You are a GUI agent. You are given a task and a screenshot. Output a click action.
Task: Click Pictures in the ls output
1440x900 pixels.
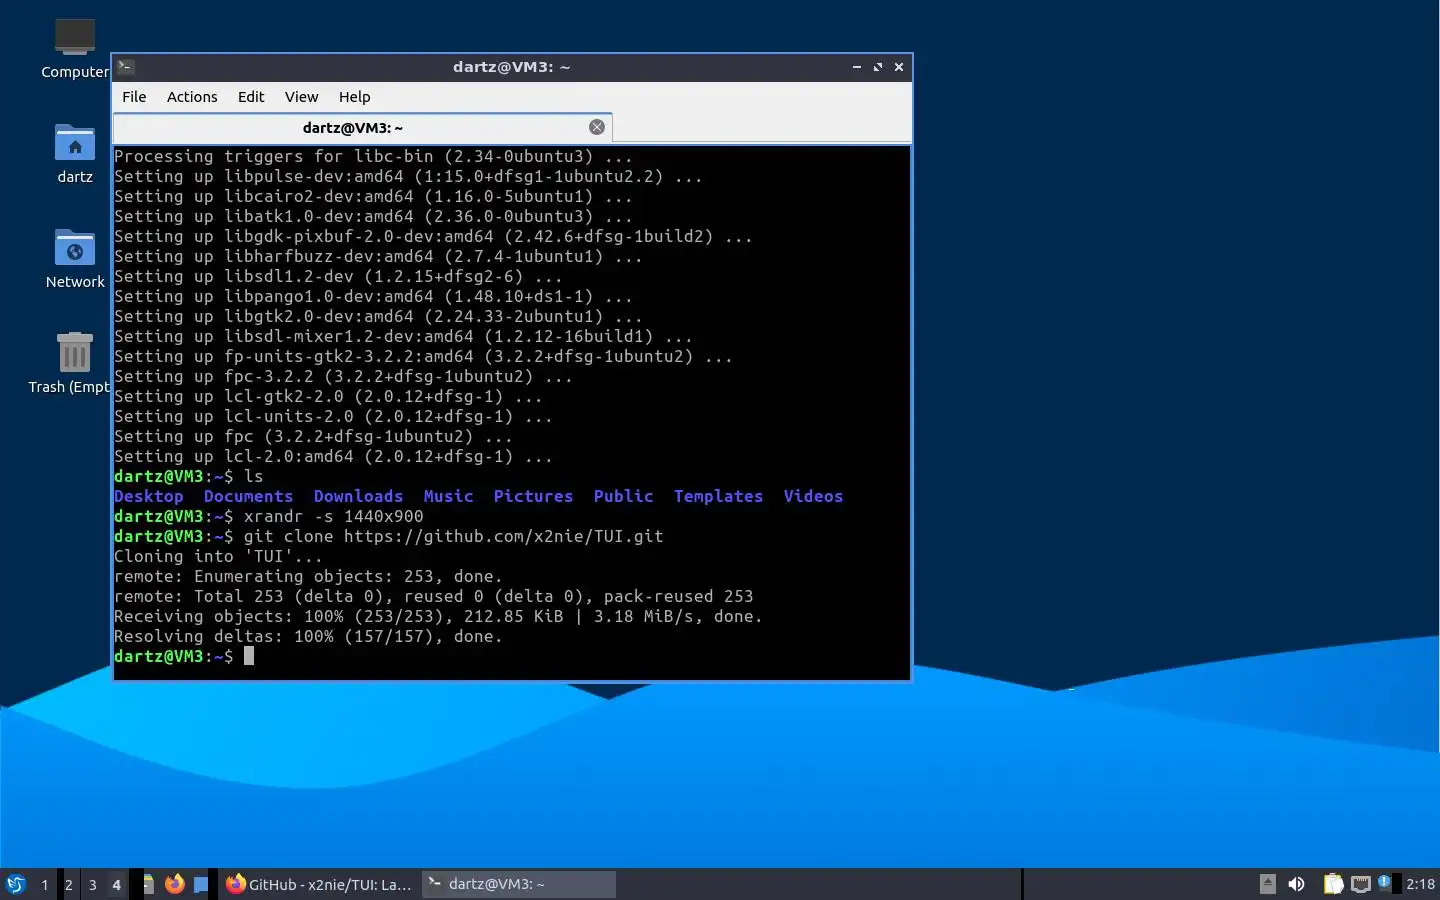534,496
